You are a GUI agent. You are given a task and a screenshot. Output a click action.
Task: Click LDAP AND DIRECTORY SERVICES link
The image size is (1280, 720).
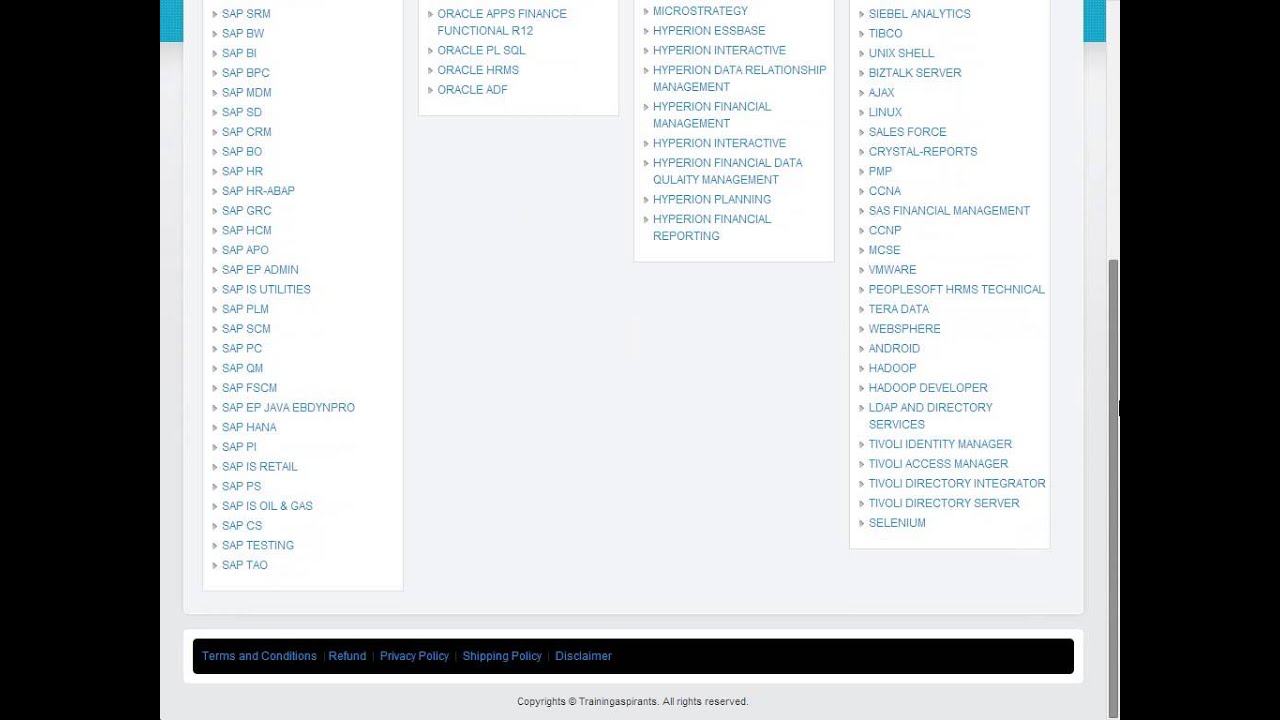pos(930,416)
